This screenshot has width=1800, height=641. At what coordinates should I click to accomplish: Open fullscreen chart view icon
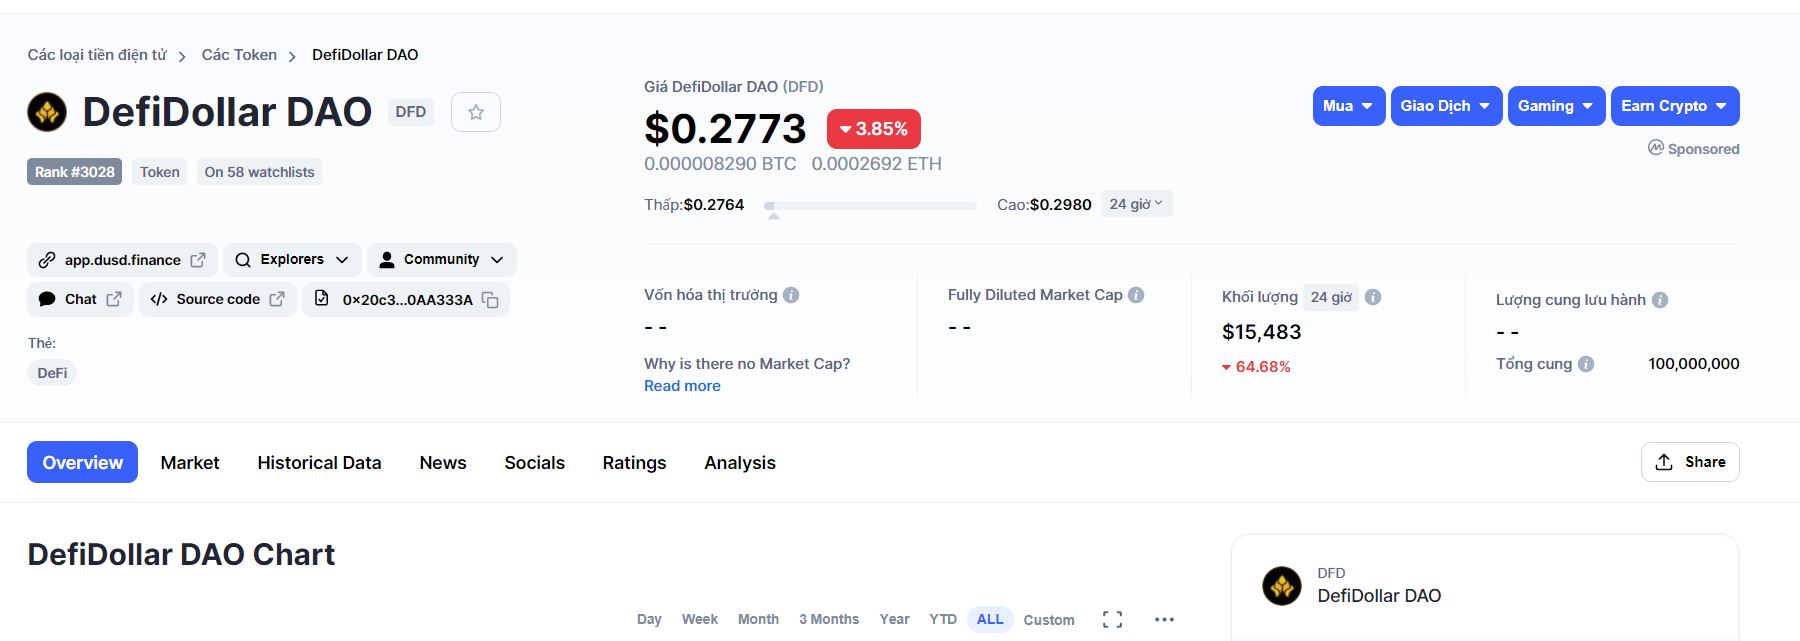[x=1112, y=620]
